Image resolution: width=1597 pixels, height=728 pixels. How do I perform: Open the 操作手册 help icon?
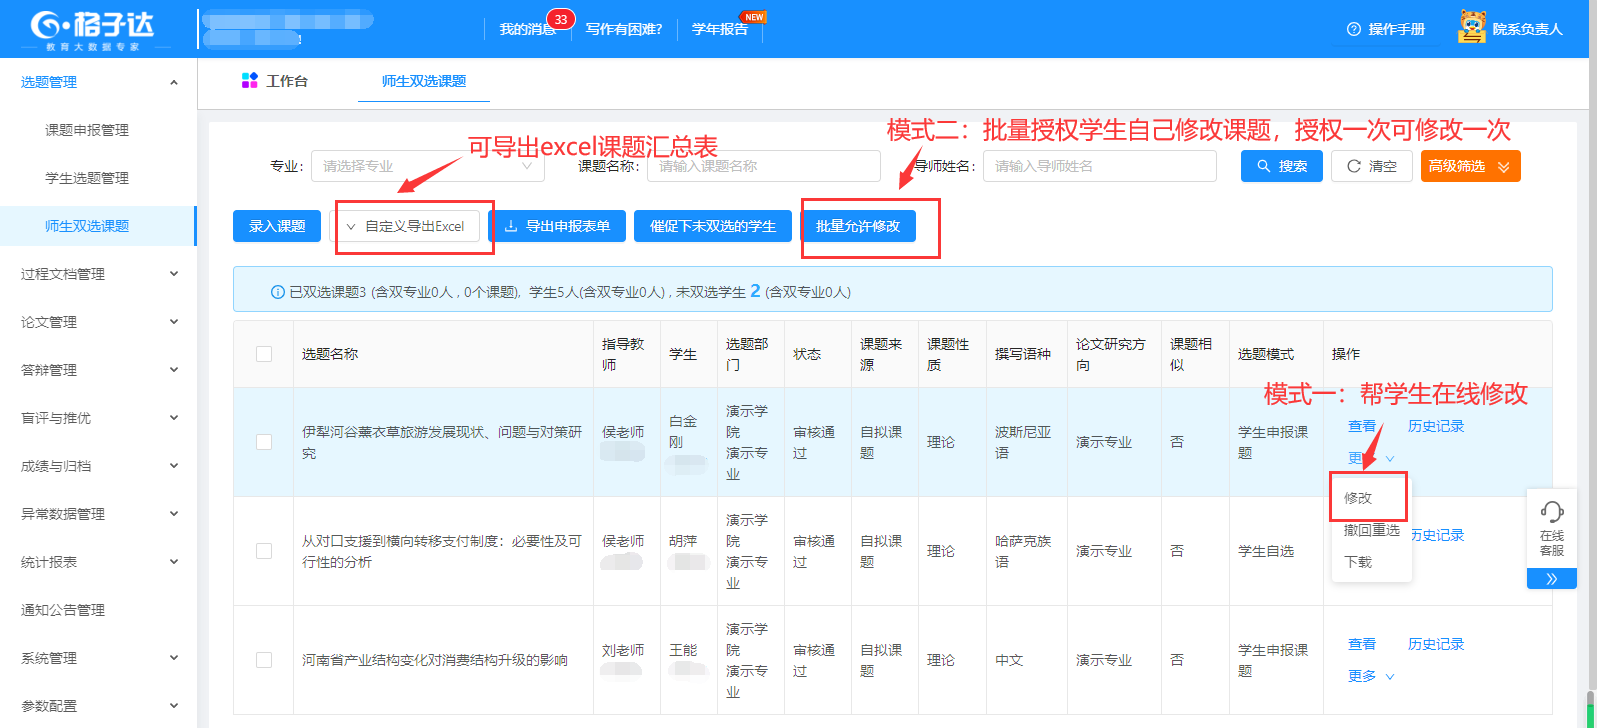point(1354,29)
